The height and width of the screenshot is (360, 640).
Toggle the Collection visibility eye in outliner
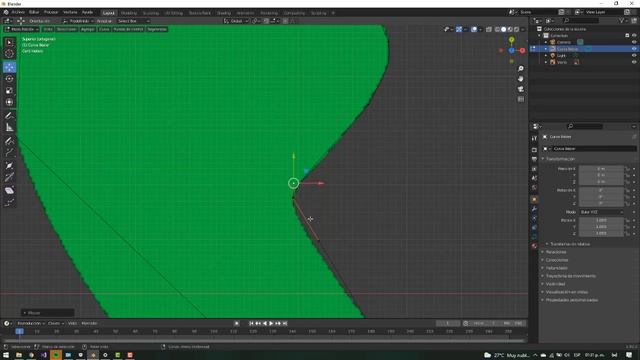tap(634, 36)
